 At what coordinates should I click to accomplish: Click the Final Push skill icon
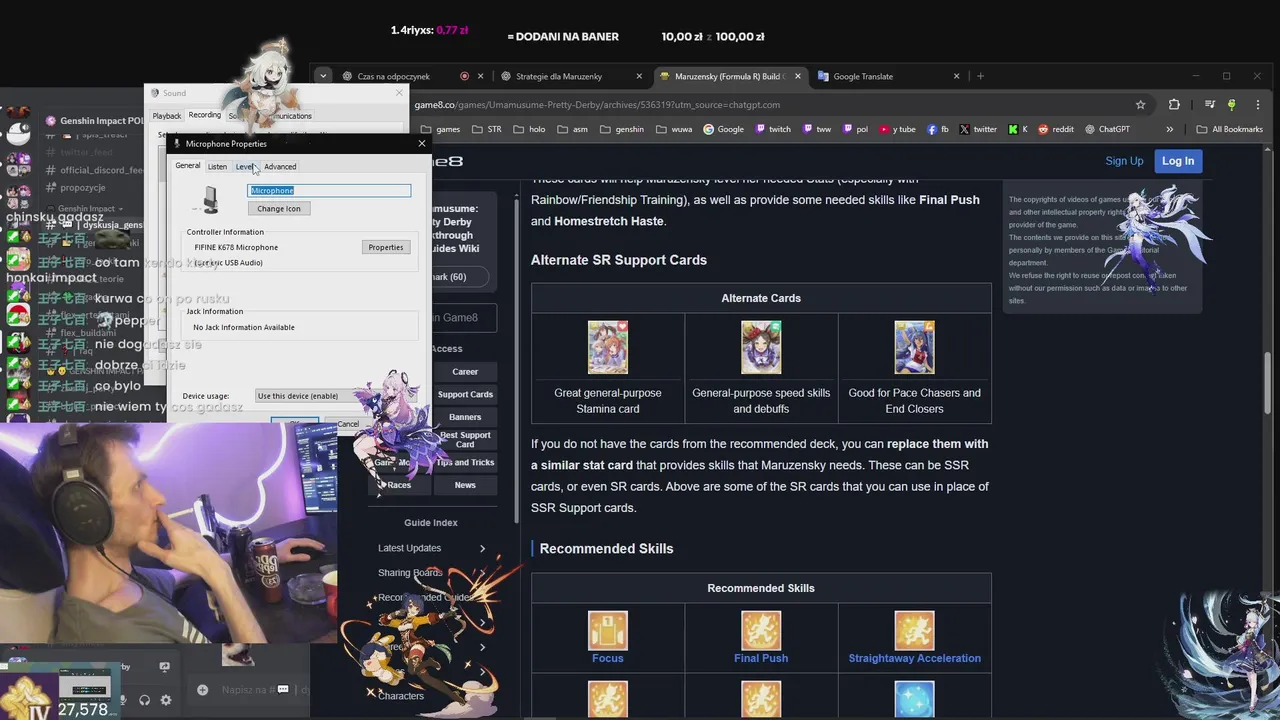(761, 630)
